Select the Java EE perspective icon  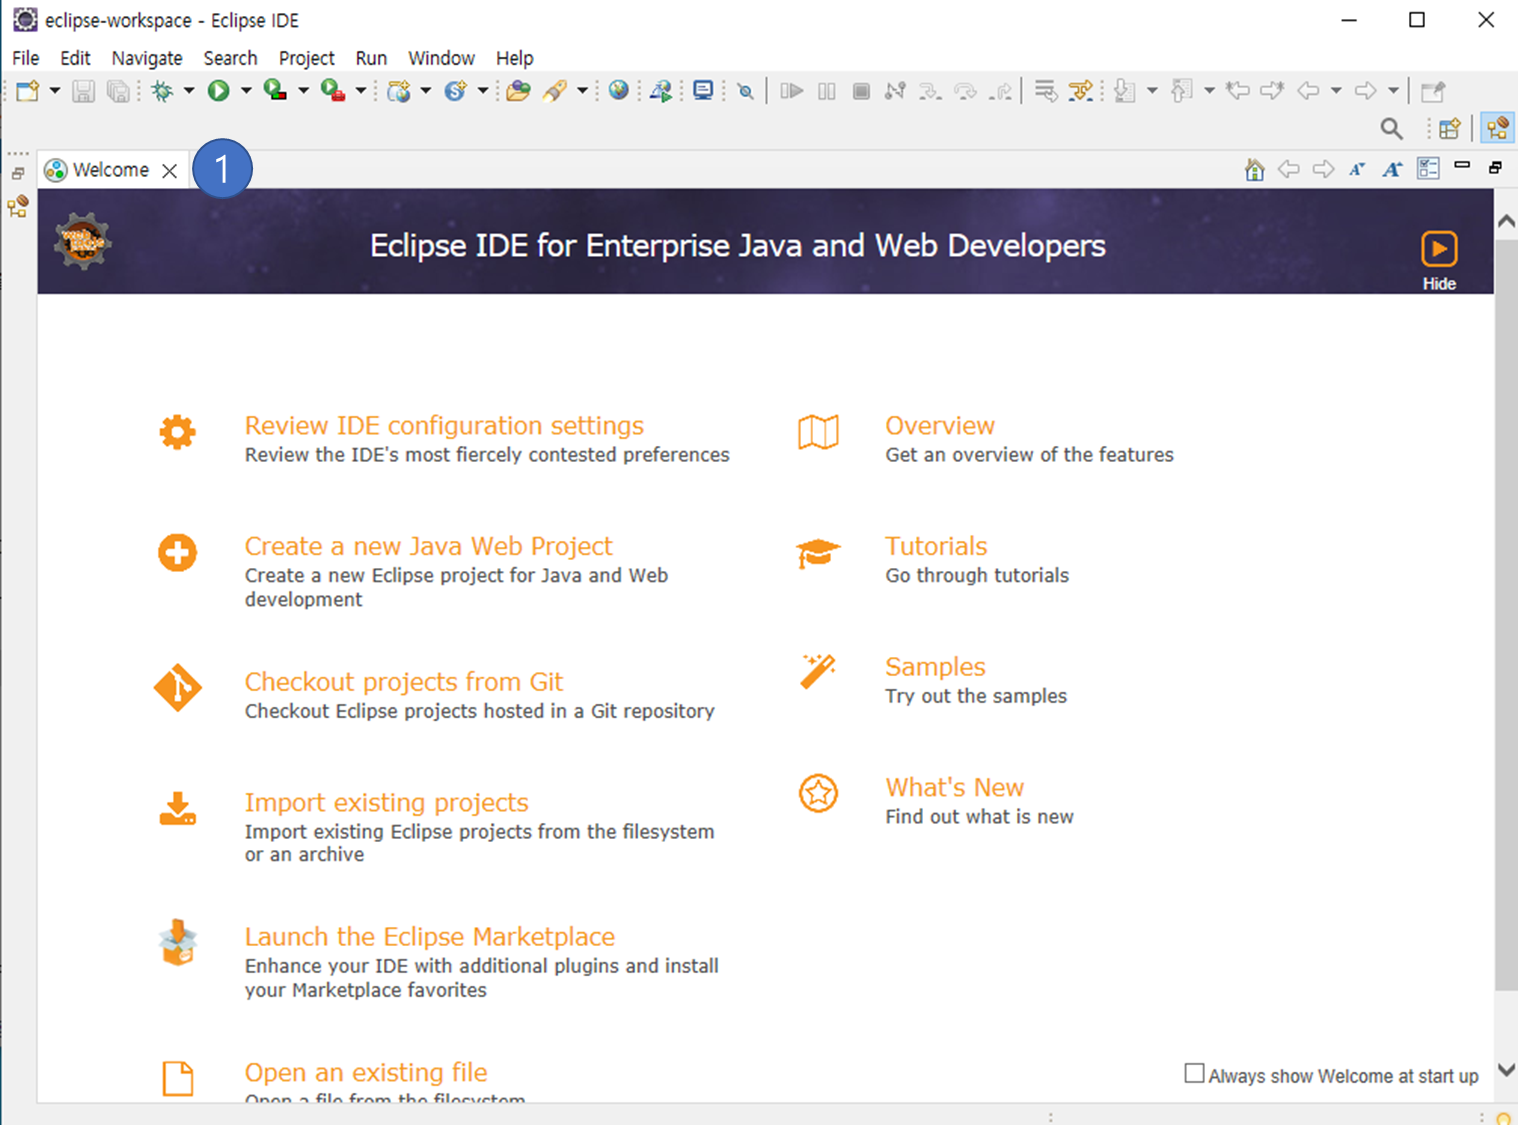point(1497,129)
